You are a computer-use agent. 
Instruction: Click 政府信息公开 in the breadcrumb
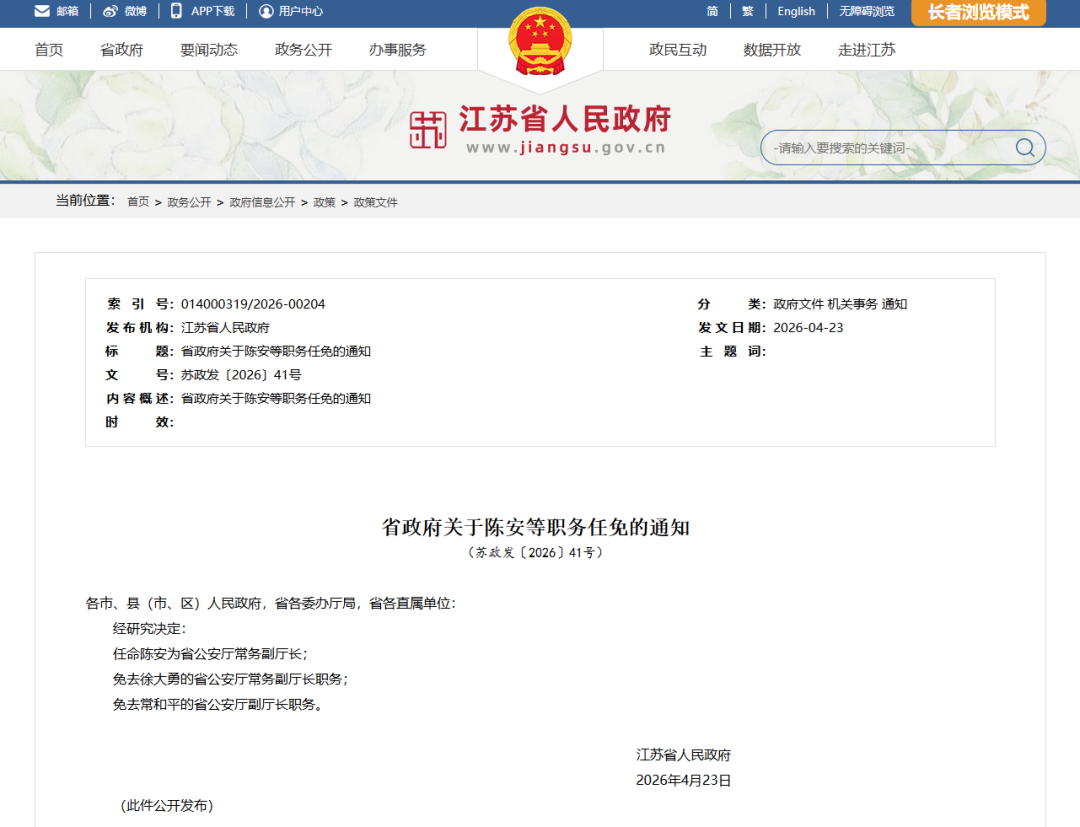pos(262,202)
